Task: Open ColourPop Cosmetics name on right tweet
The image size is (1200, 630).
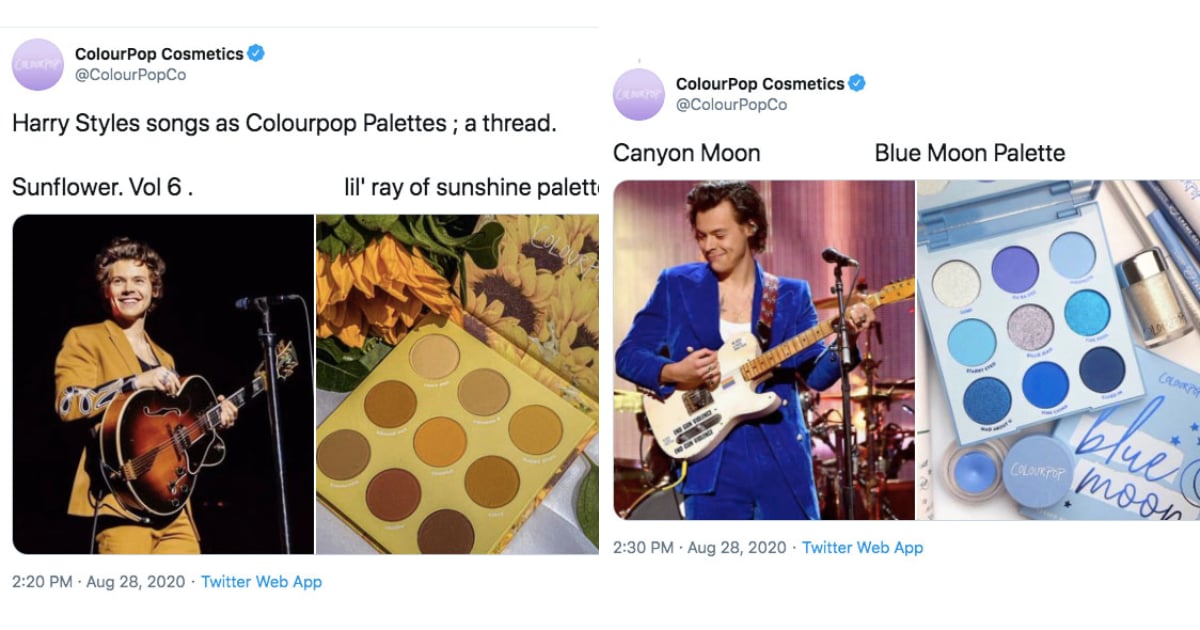Action: pos(760,84)
